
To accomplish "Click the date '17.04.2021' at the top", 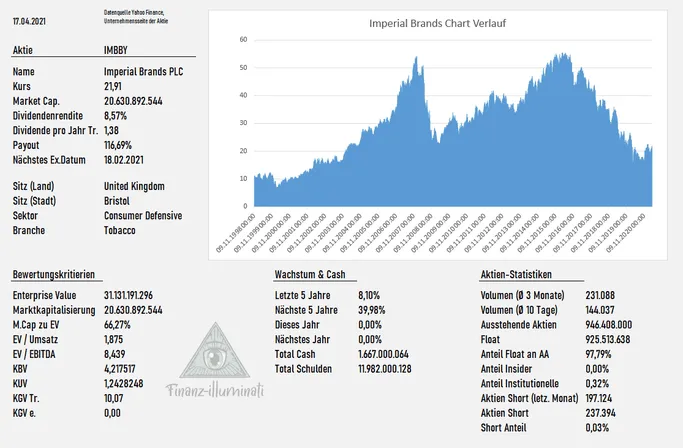I will pyautogui.click(x=29, y=21).
